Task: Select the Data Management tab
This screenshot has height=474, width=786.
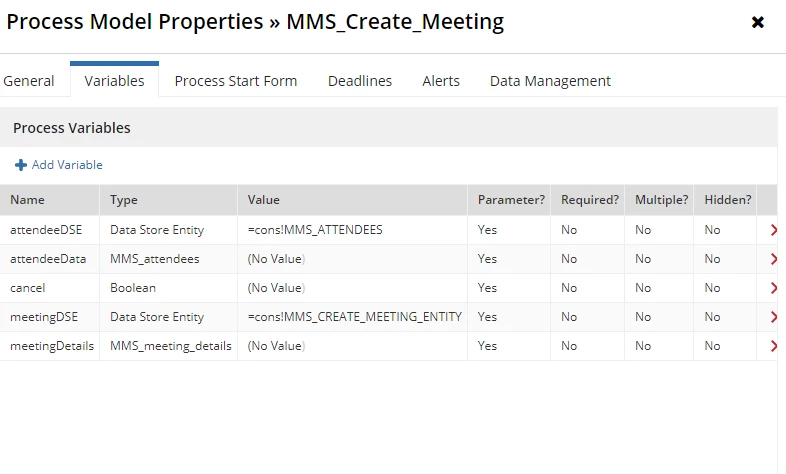Action: [550, 81]
